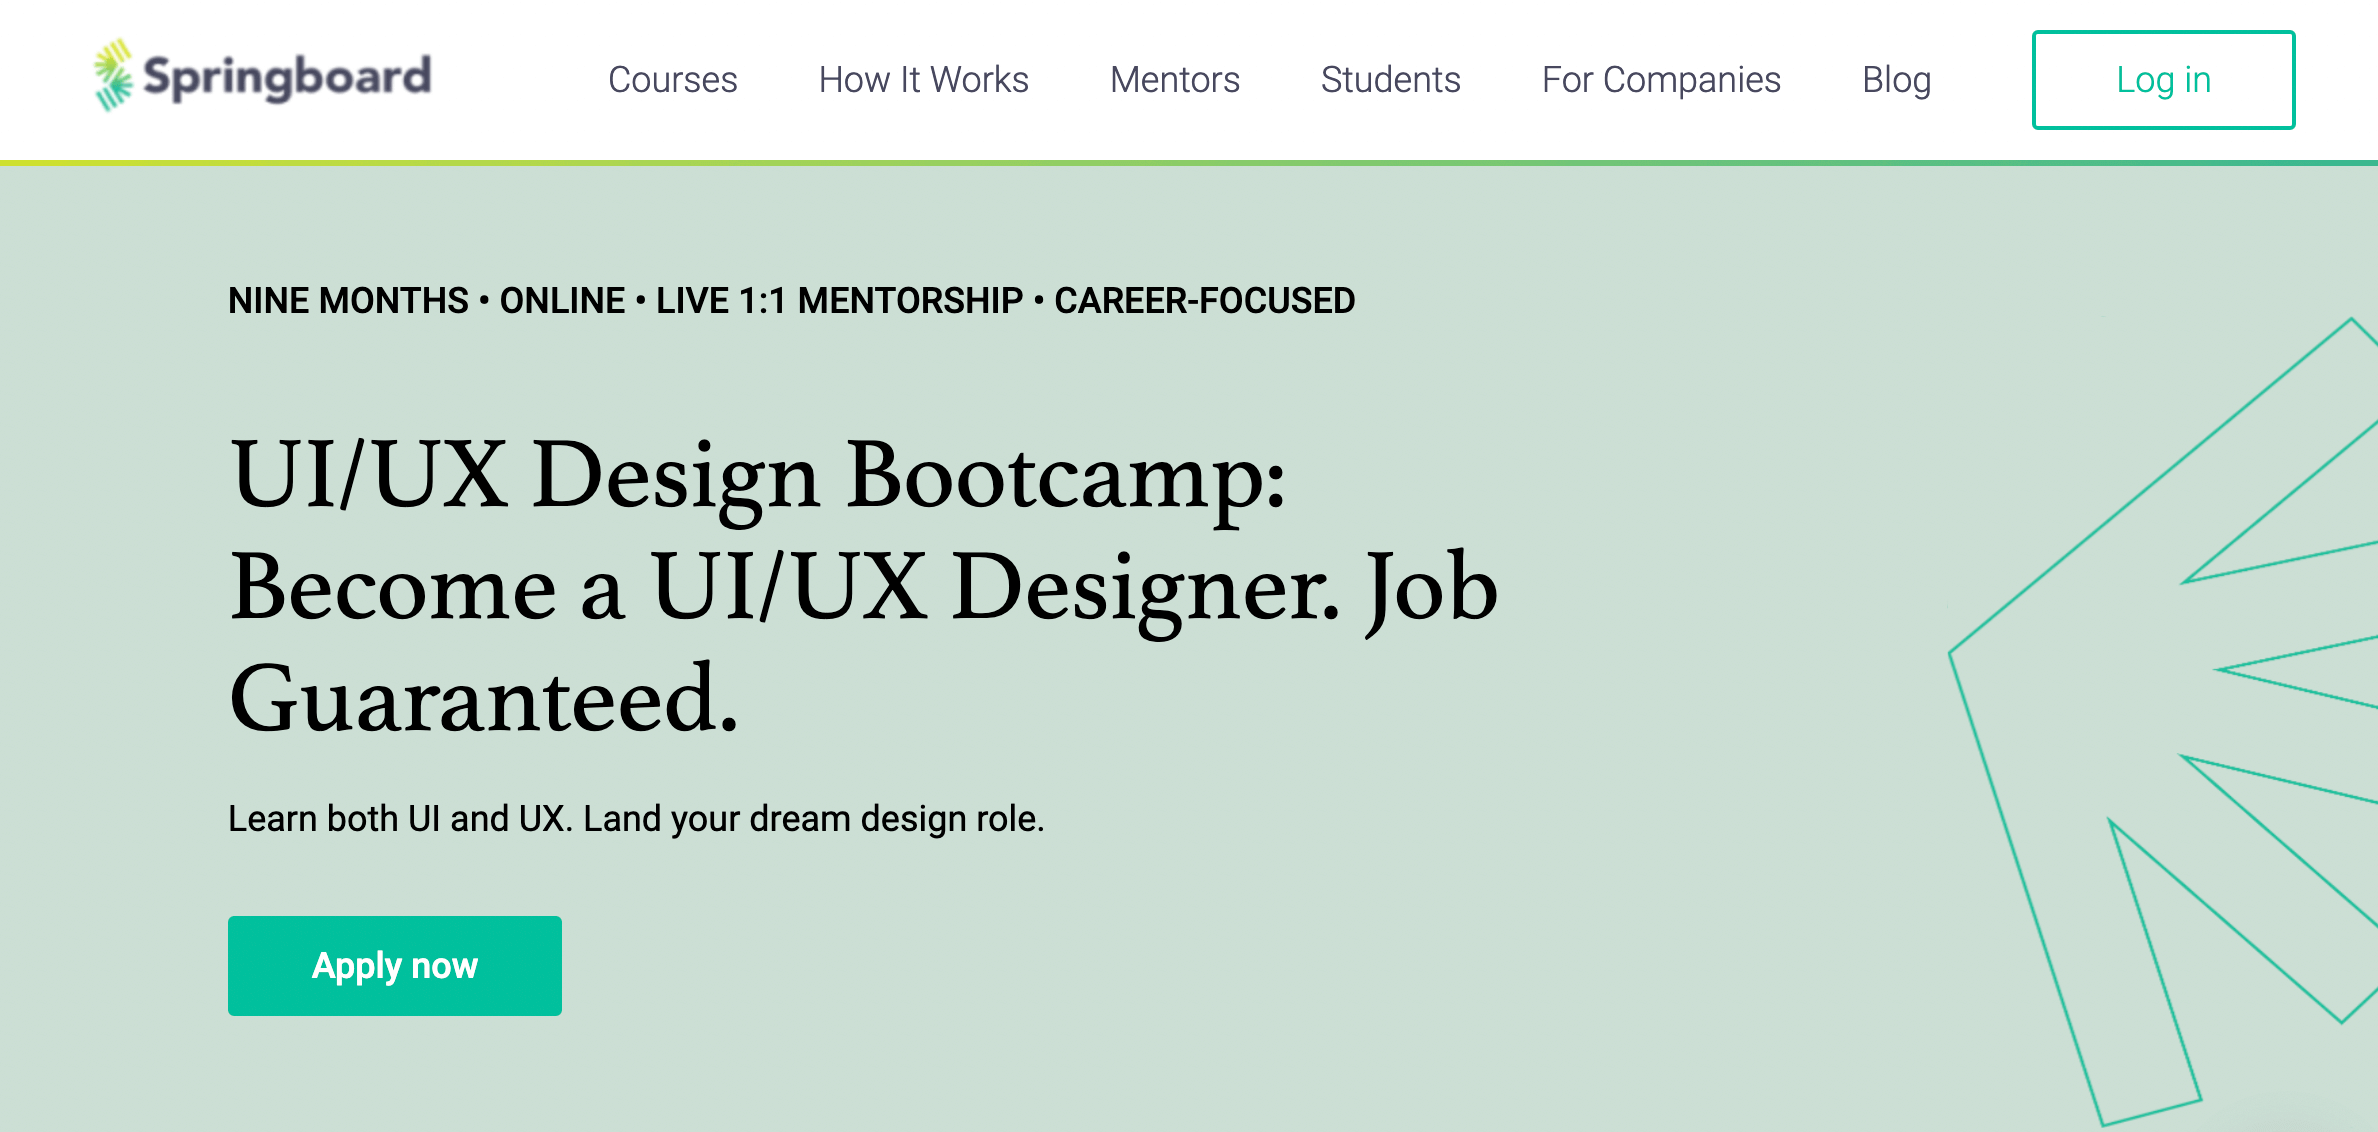This screenshot has height=1132, width=2378.
Task: Open the How It Works menu
Action: point(923,80)
